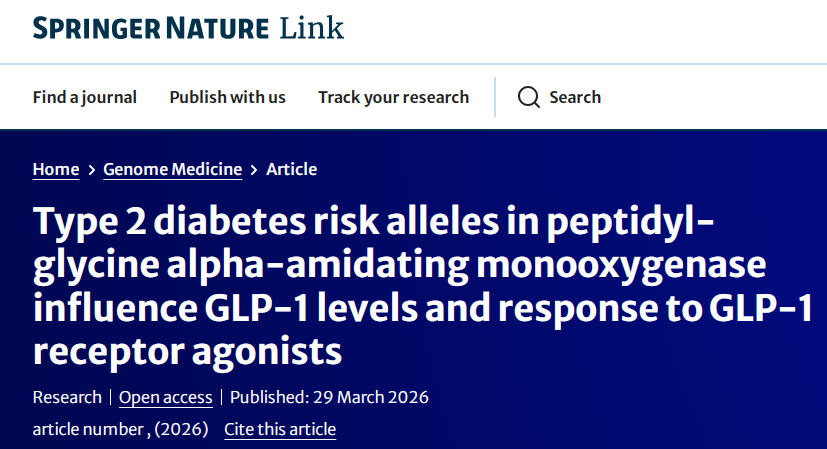
Task: Open the Find a journal menu
Action: [85, 97]
